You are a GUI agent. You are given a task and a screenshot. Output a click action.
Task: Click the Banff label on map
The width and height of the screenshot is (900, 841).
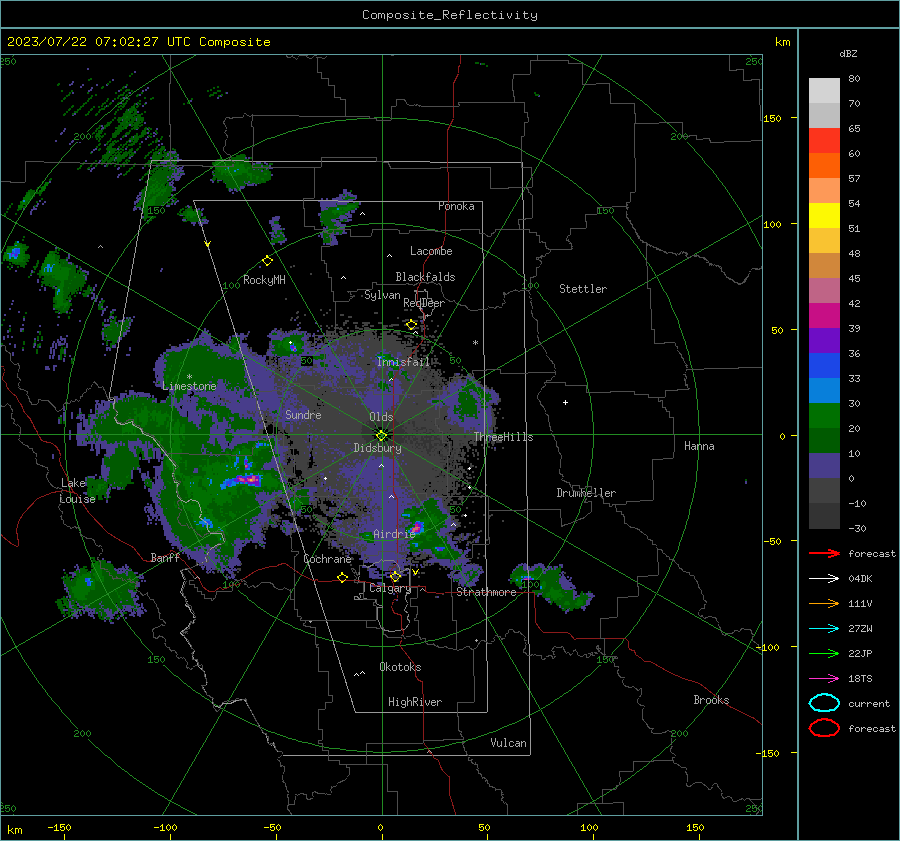point(165,557)
